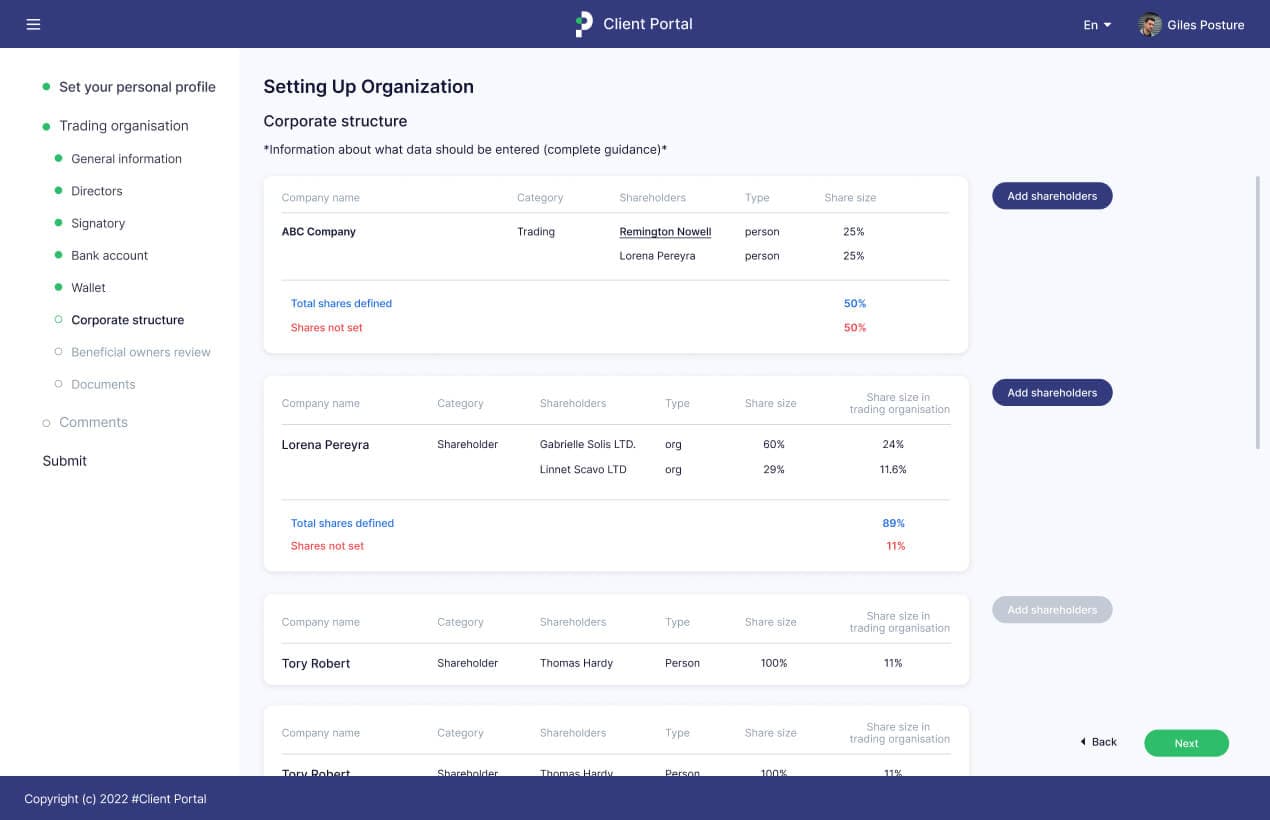Open Beneficial owners review step
Image resolution: width=1270 pixels, height=820 pixels.
click(140, 352)
